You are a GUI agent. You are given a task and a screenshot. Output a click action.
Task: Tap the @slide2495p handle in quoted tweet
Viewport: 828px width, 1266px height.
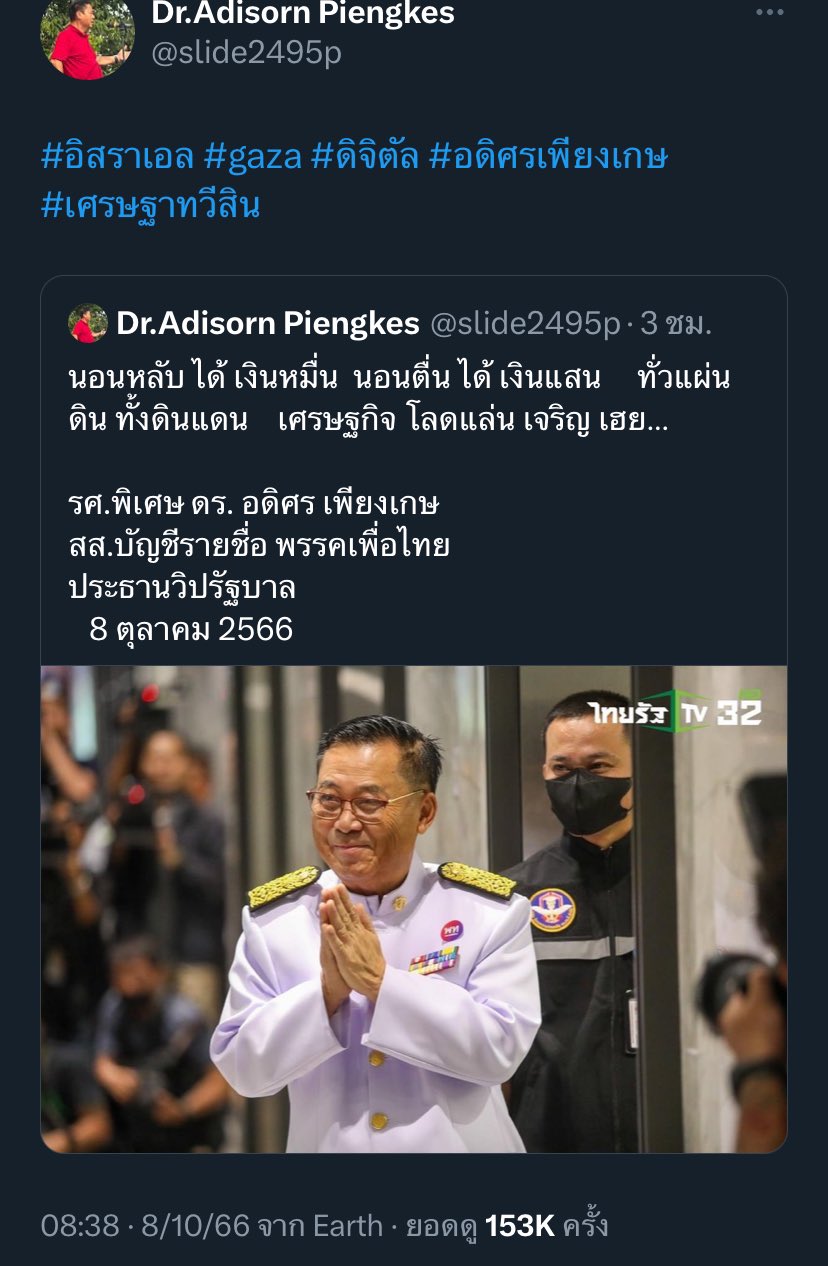point(526,323)
